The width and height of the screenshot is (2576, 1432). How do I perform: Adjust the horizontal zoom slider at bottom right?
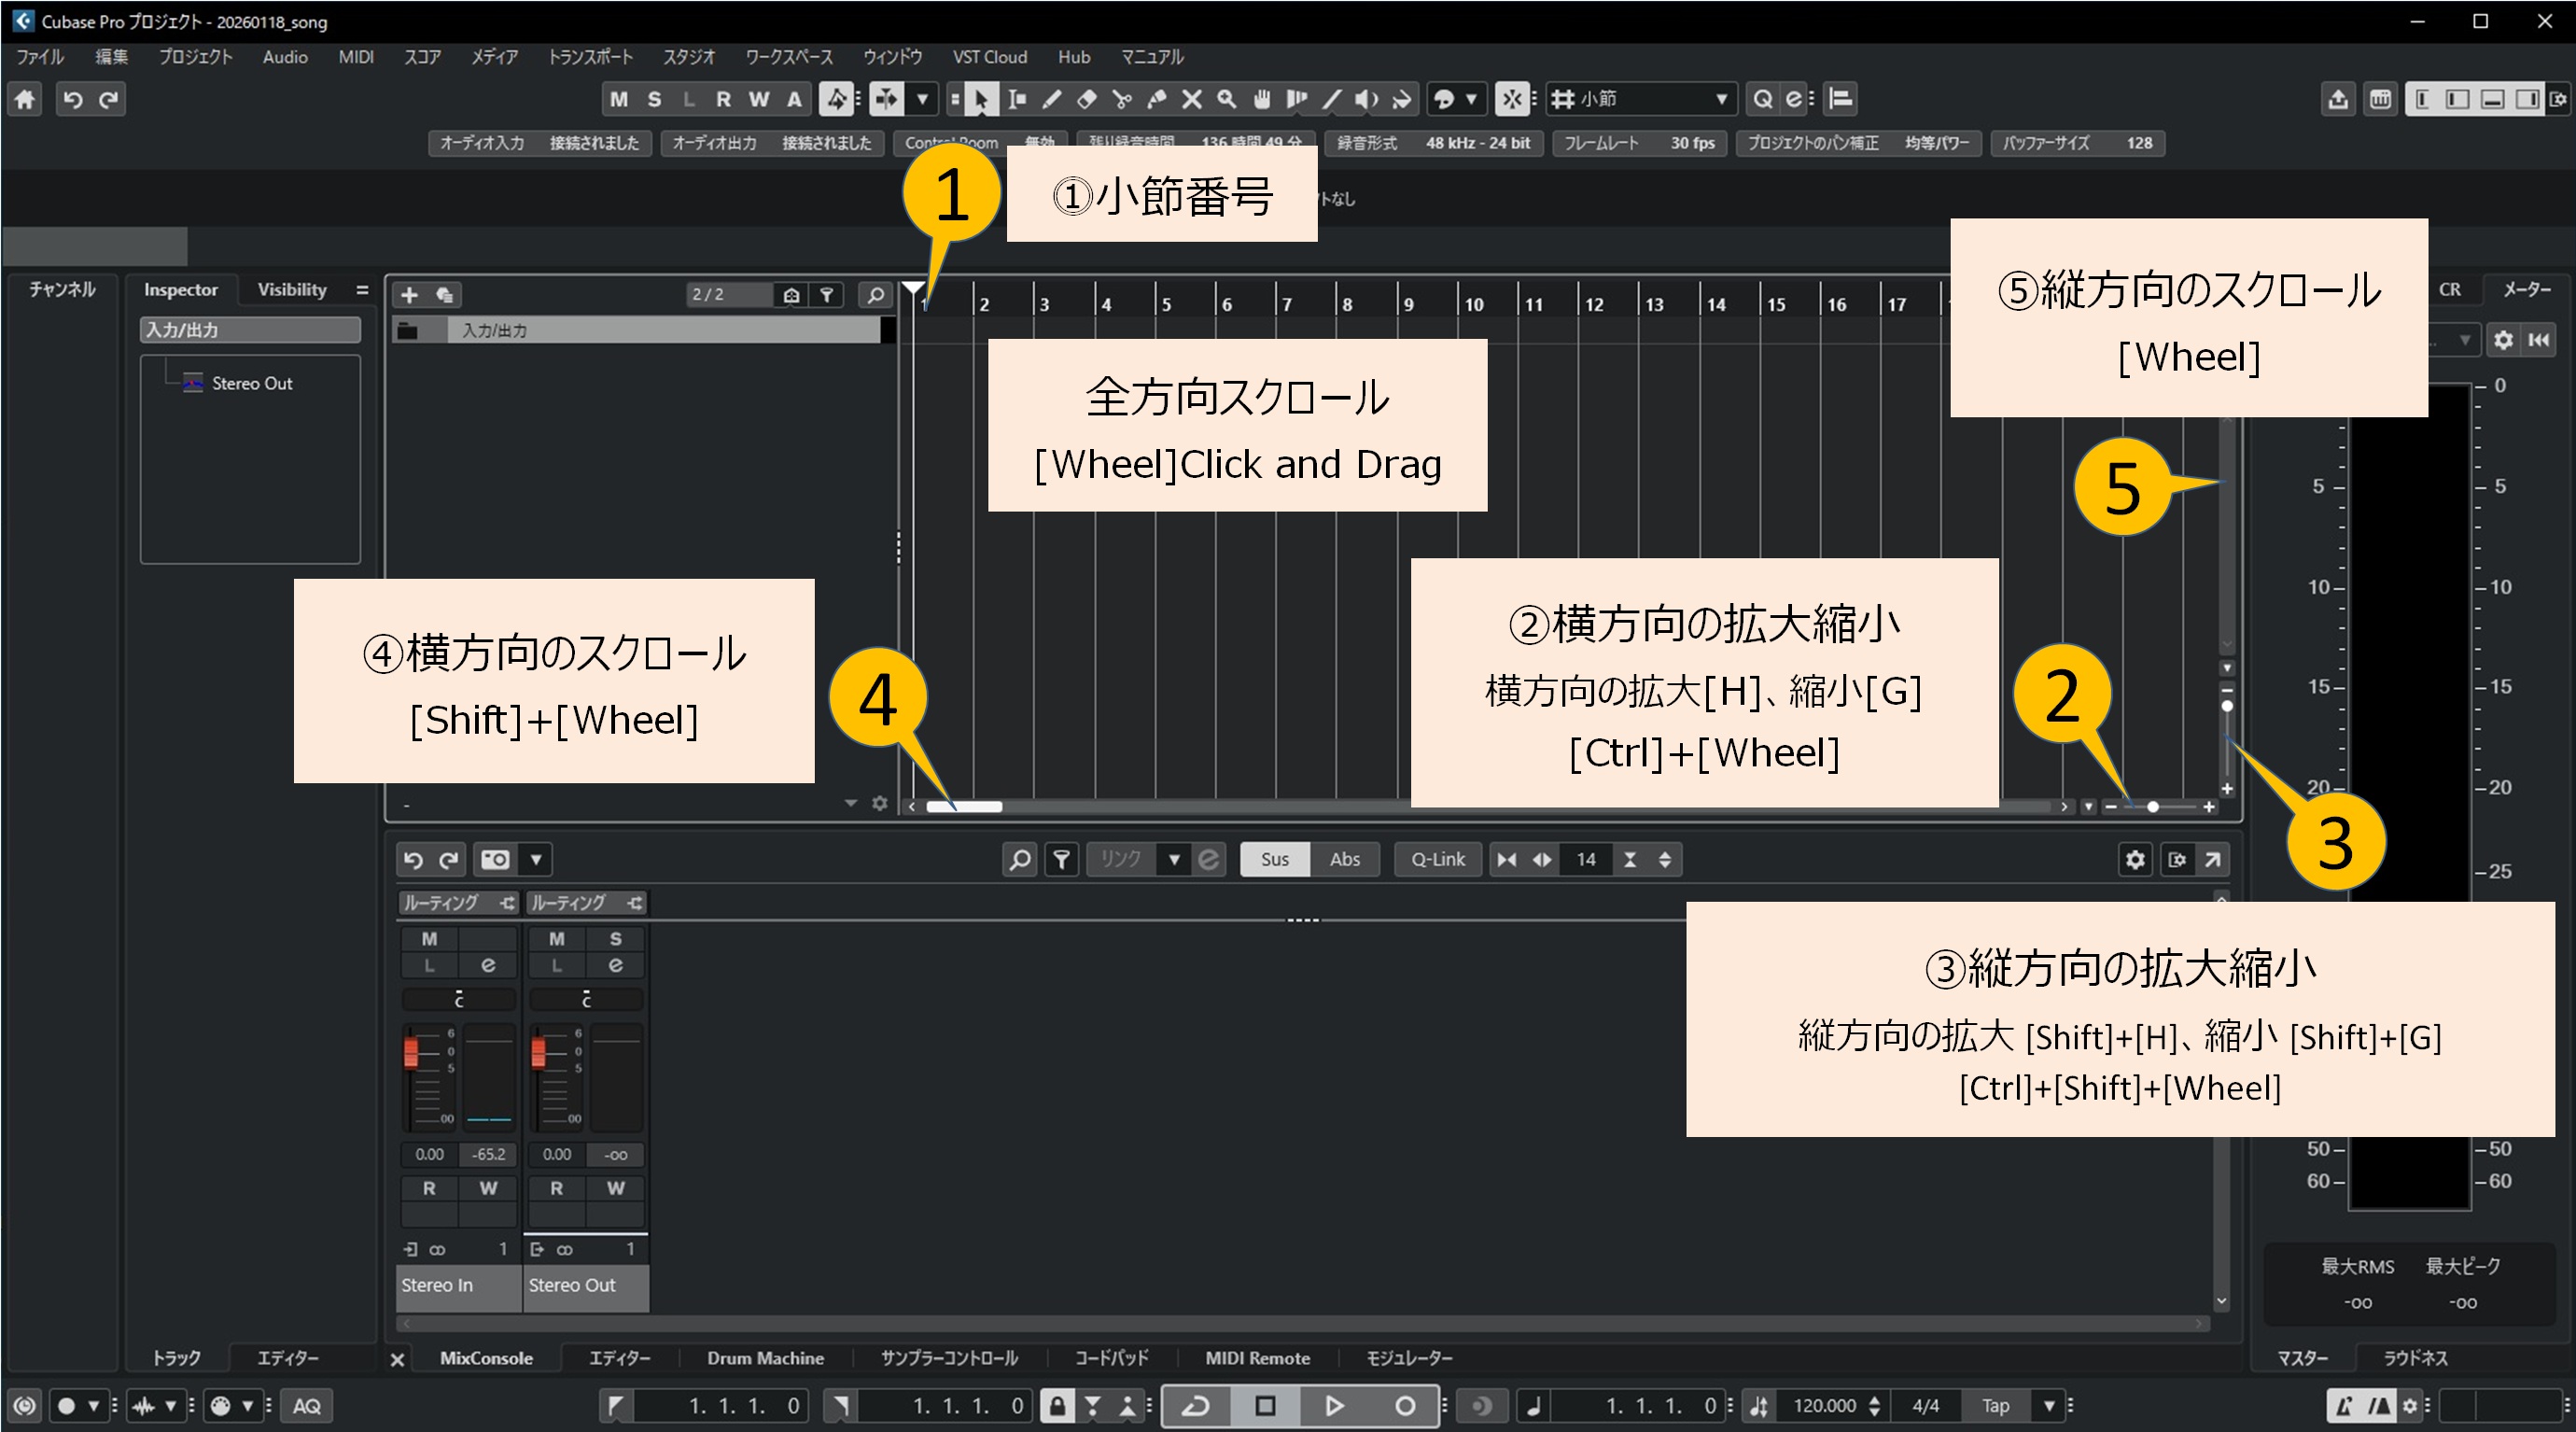point(2155,807)
